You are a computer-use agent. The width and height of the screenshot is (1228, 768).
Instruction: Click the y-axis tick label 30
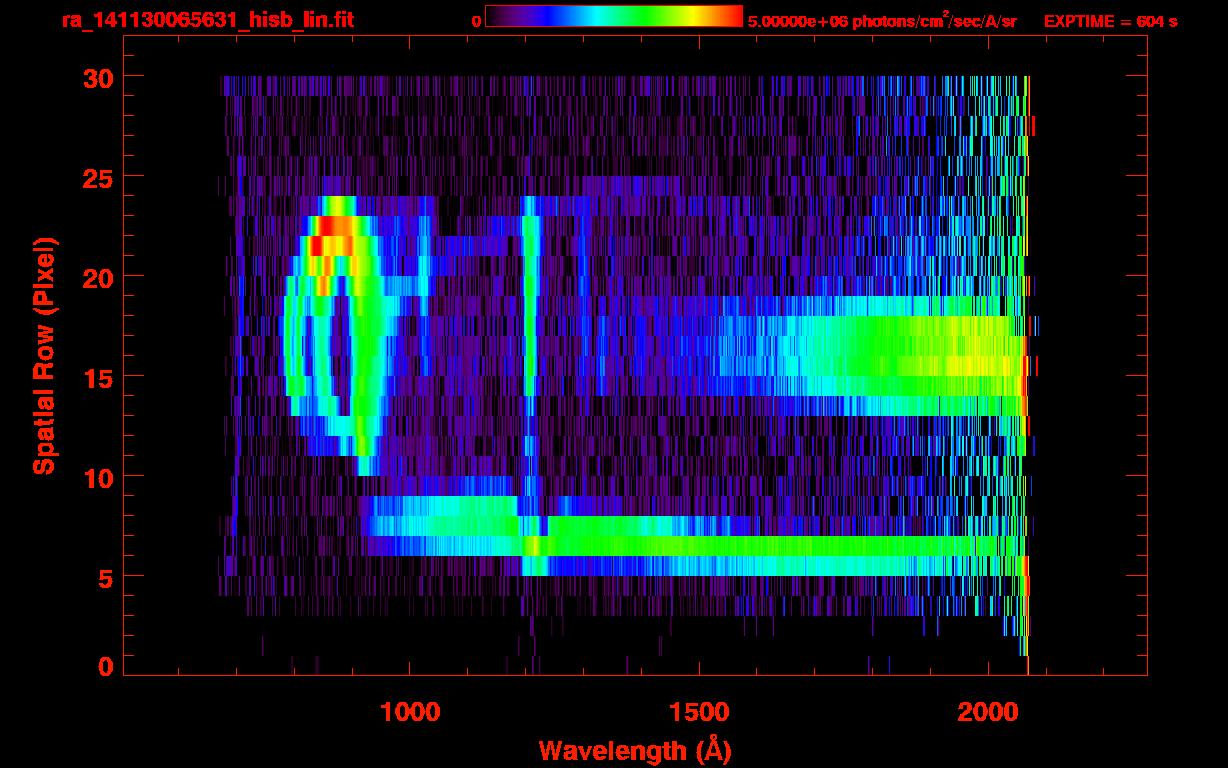tap(97, 77)
